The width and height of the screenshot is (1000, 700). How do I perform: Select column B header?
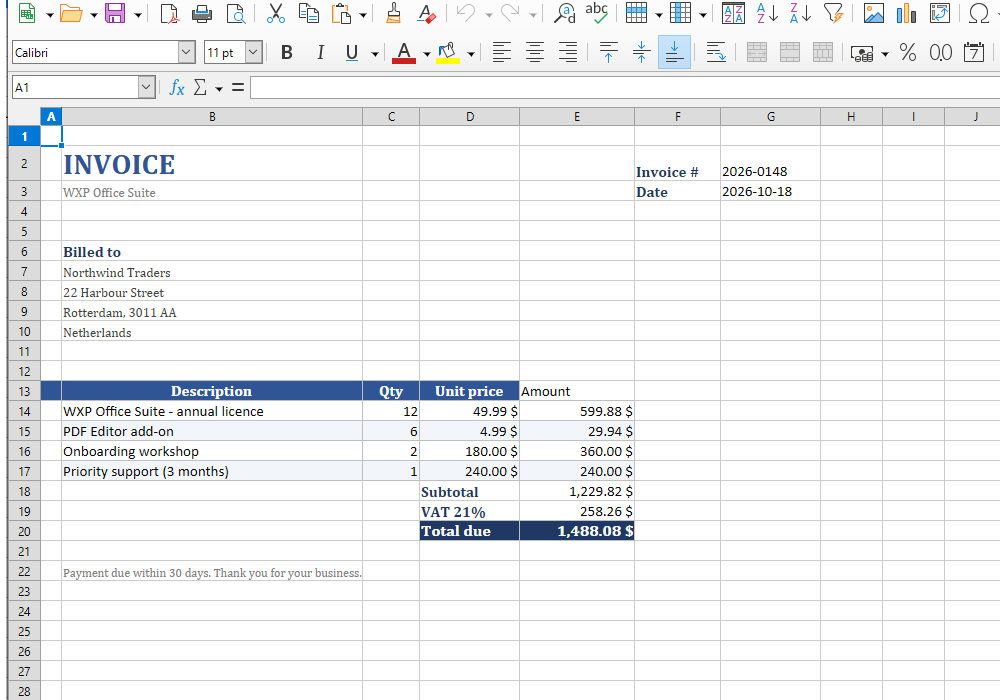point(212,117)
